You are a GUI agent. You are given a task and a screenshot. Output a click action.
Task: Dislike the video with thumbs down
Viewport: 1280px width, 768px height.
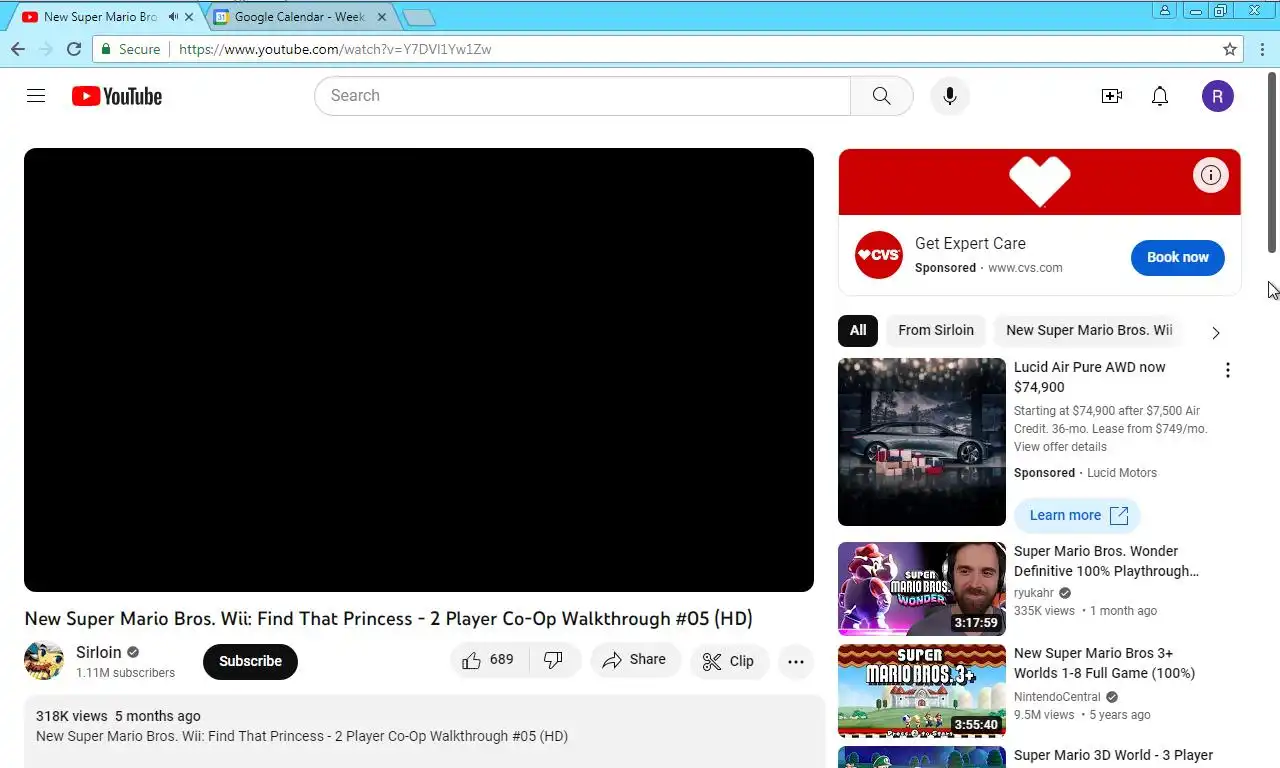[554, 660]
